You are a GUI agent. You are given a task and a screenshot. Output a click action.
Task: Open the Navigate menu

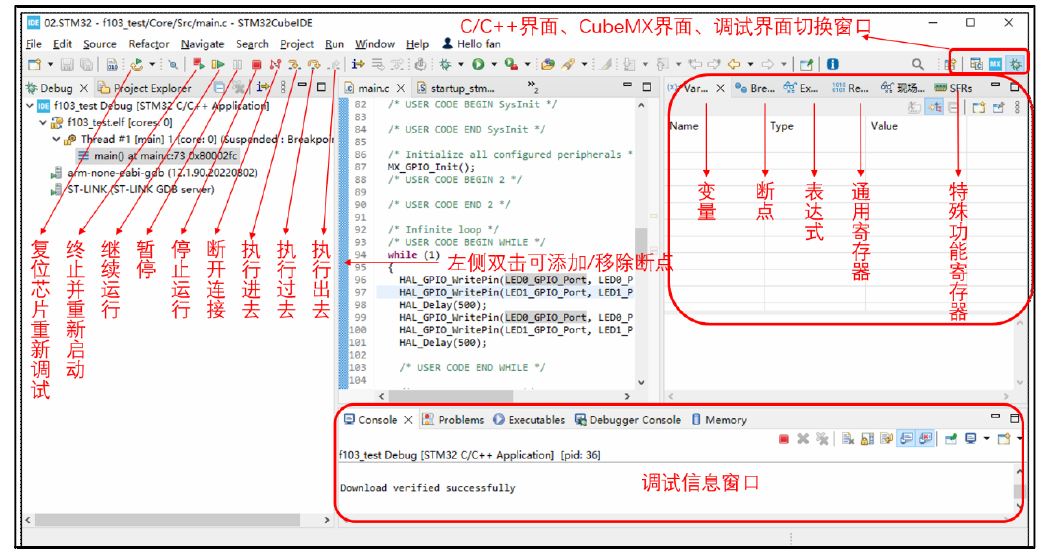click(x=202, y=44)
